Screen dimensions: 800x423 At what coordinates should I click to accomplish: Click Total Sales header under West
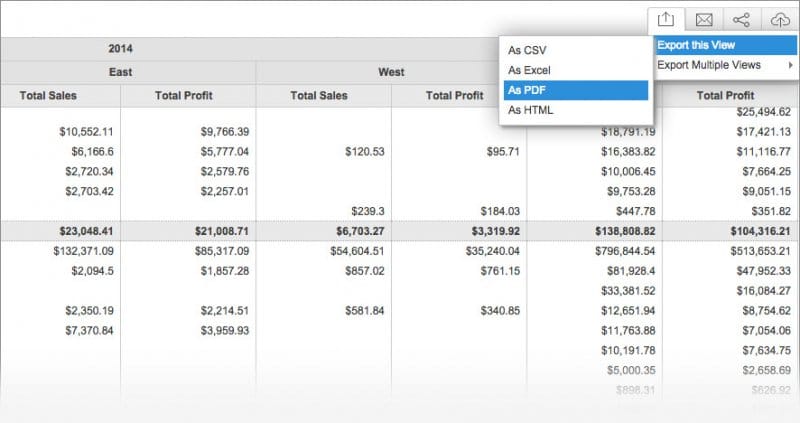click(318, 96)
